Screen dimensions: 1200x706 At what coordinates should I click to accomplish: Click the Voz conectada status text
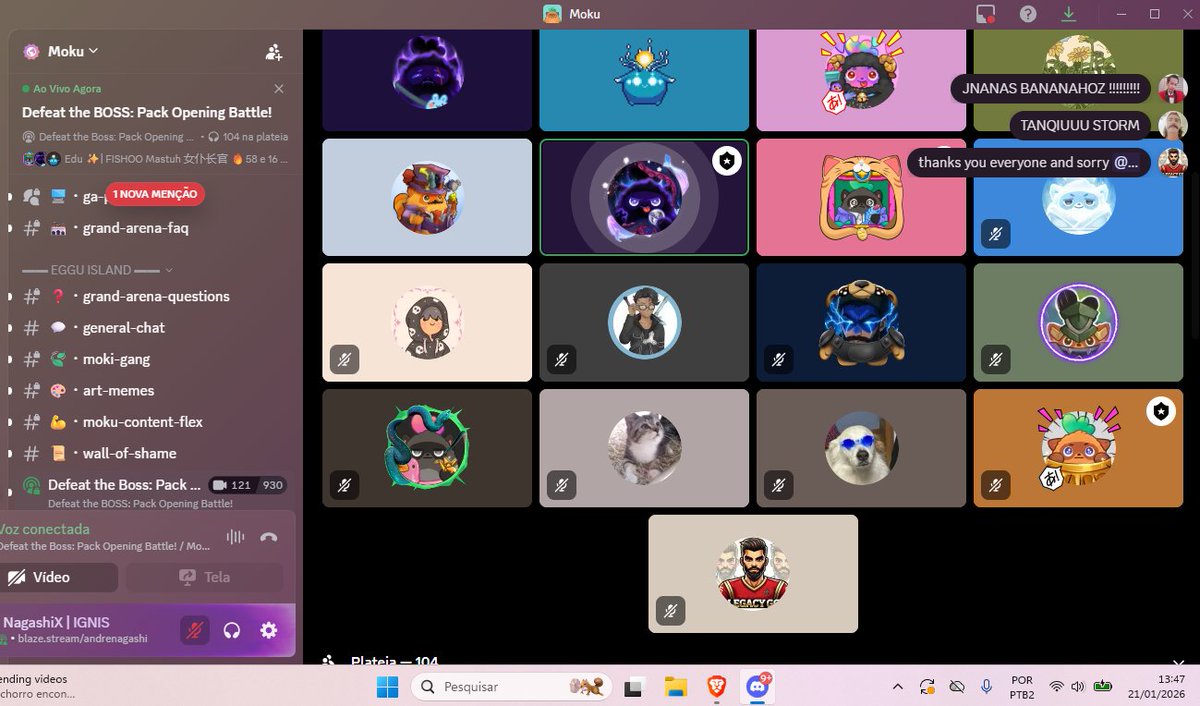tap(44, 529)
